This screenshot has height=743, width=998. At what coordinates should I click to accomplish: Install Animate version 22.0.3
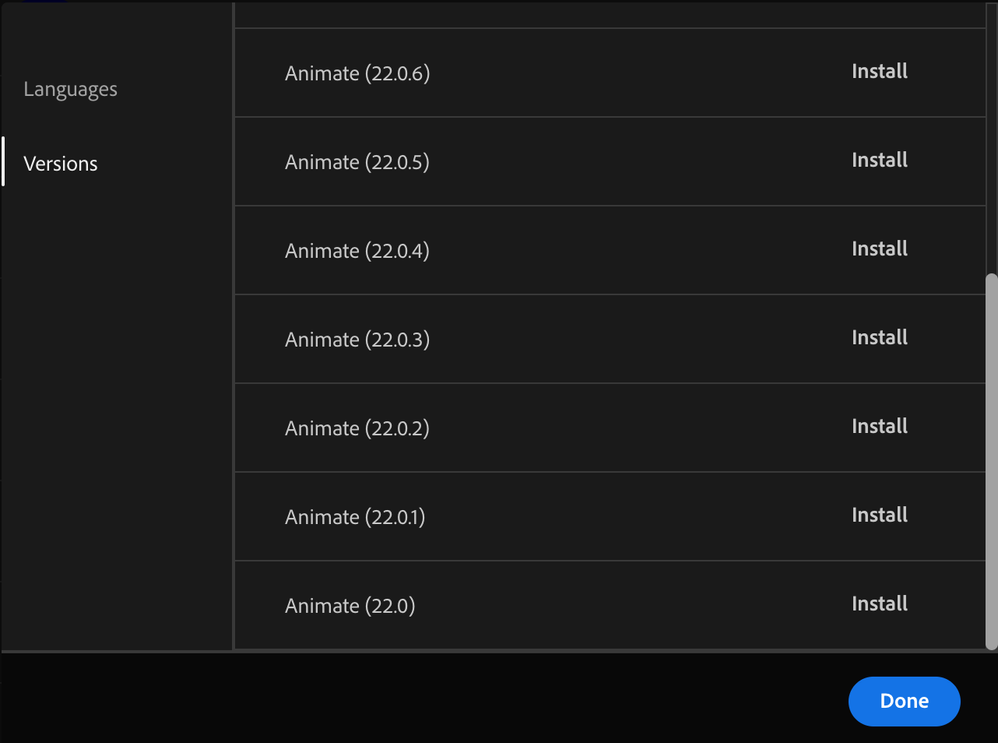click(879, 338)
